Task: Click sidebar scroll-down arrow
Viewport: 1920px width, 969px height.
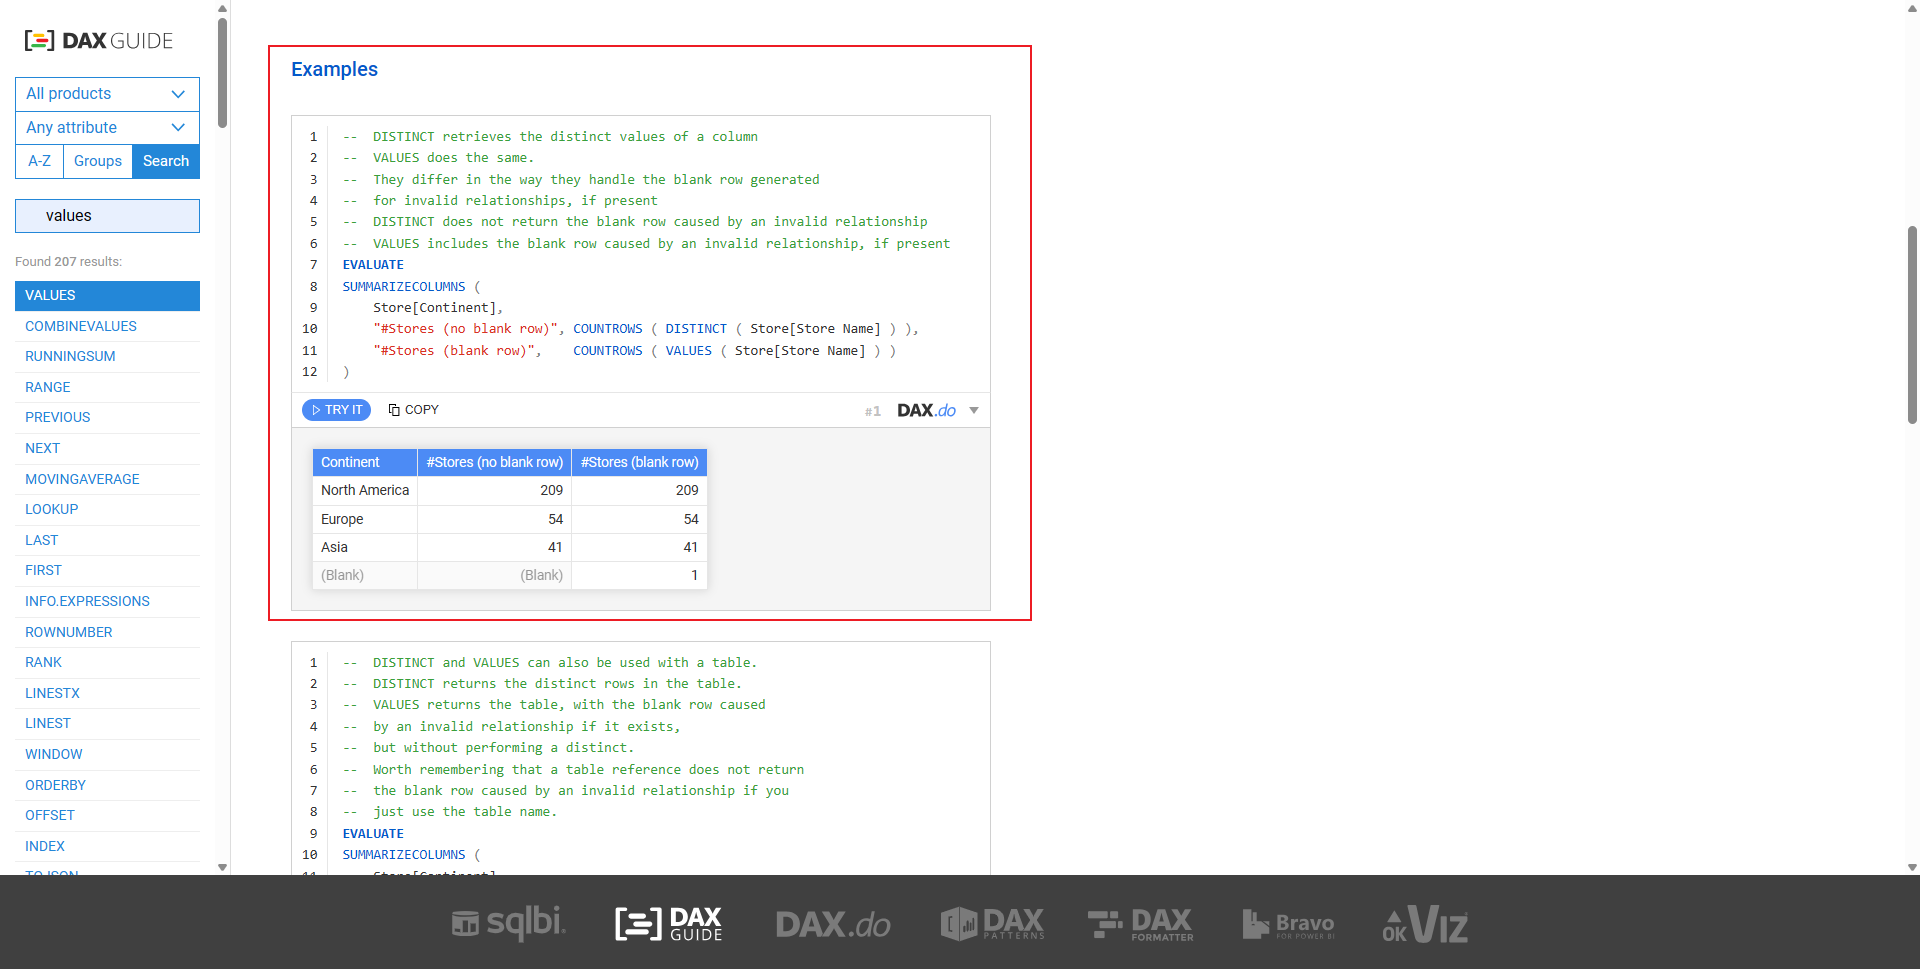Action: [x=222, y=867]
